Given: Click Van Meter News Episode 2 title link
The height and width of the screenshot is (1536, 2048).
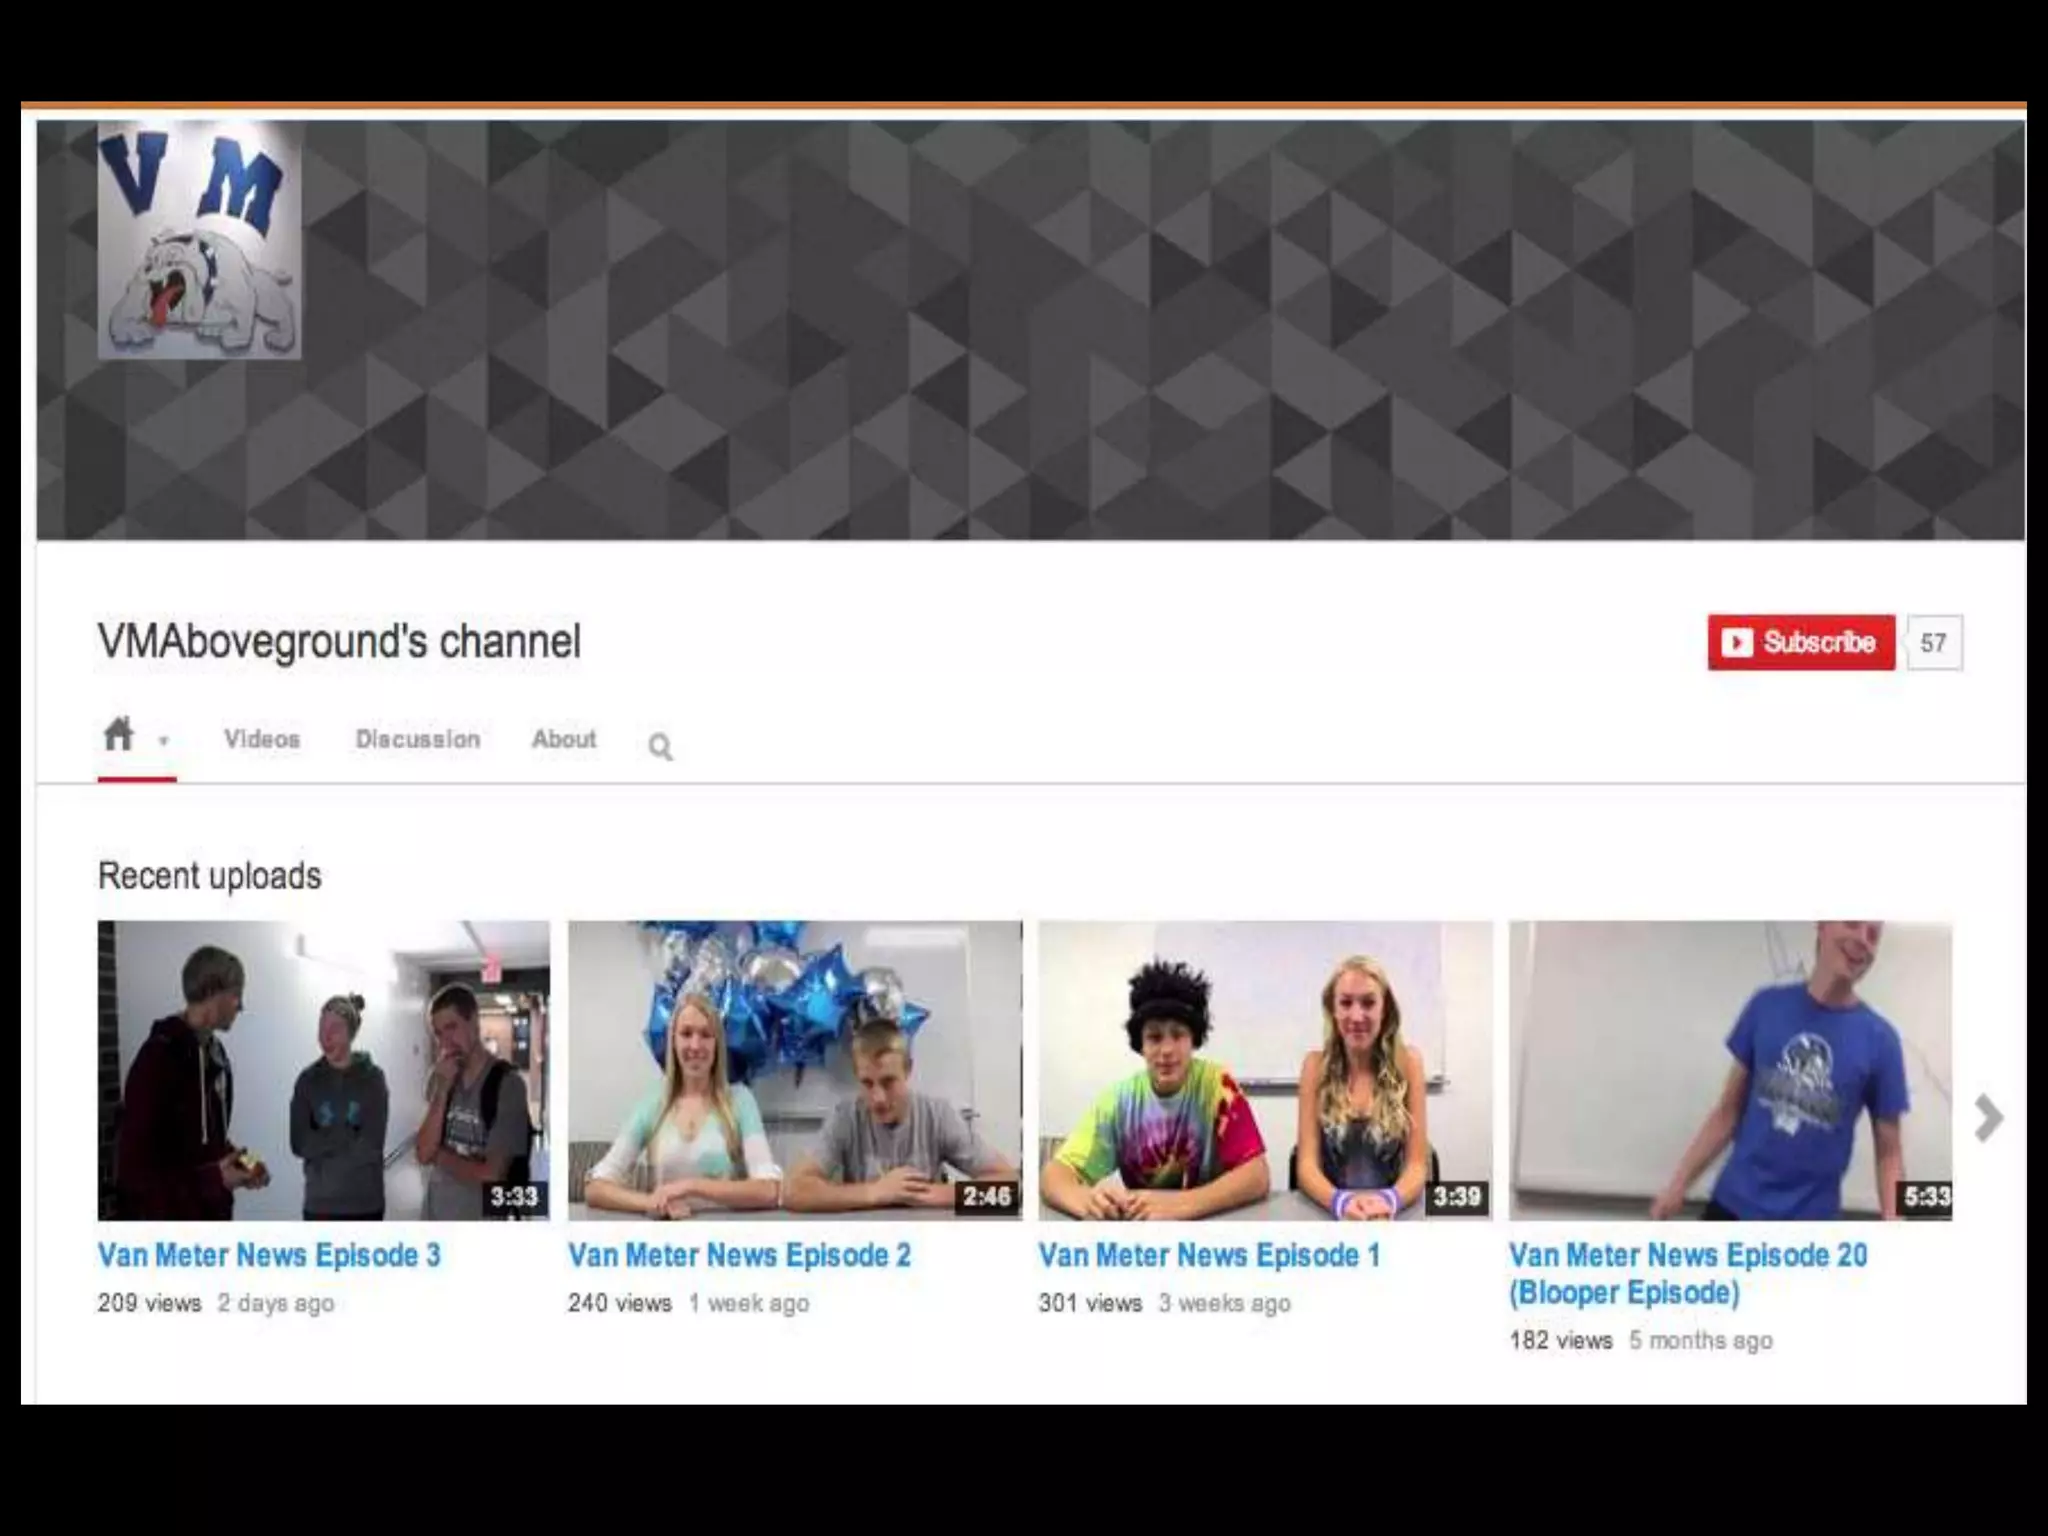Looking at the screenshot, I should 739,1255.
